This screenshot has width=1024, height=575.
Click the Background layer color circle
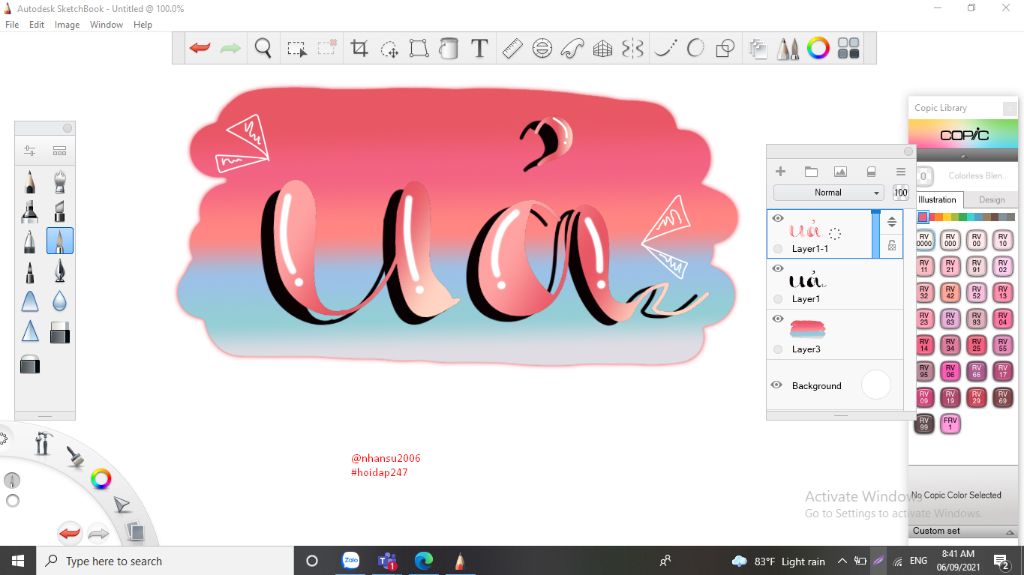876,385
